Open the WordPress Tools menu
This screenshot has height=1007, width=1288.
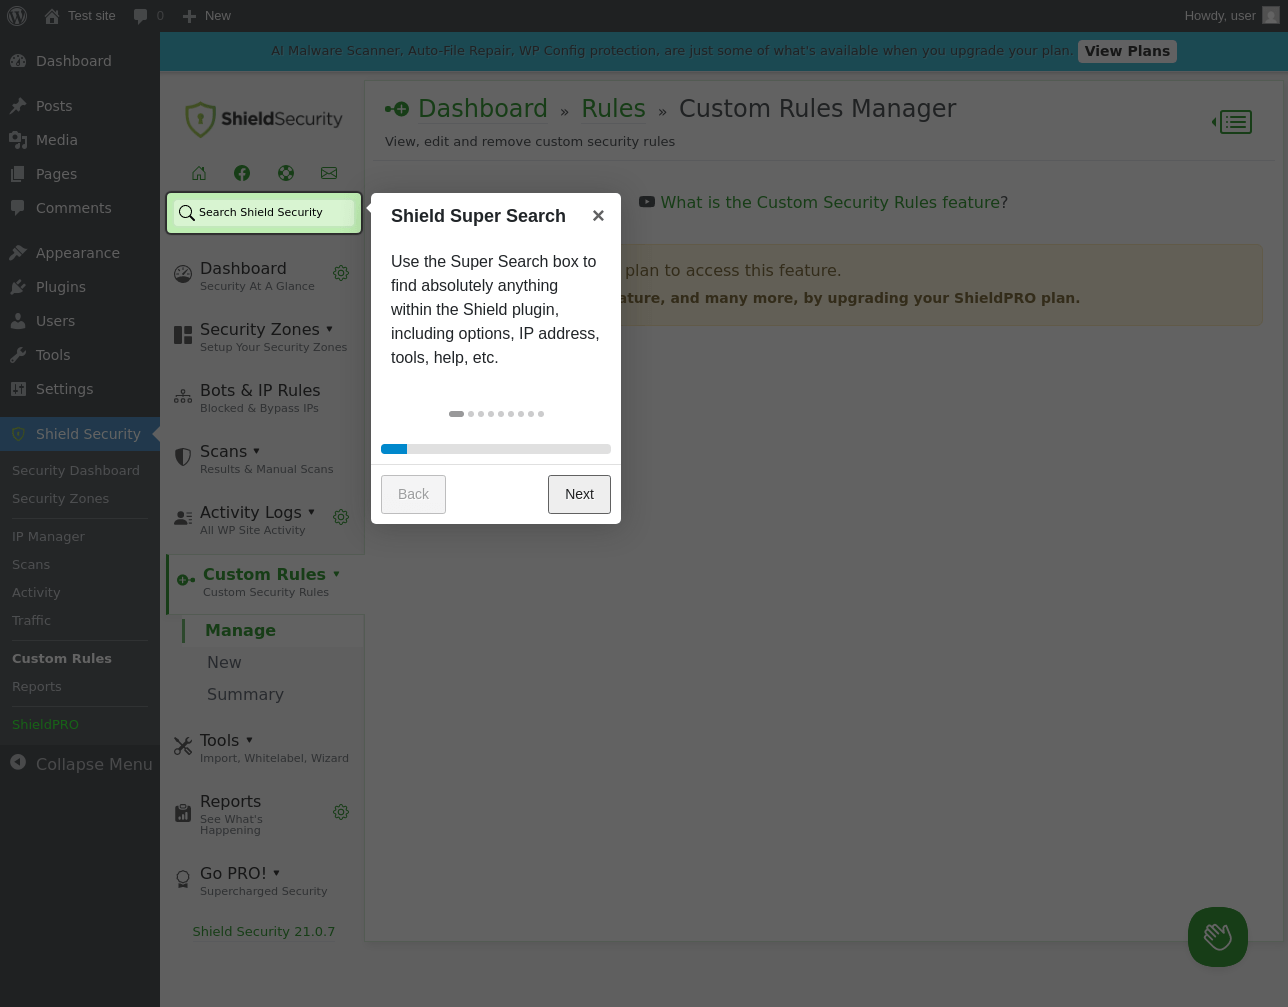click(80, 355)
